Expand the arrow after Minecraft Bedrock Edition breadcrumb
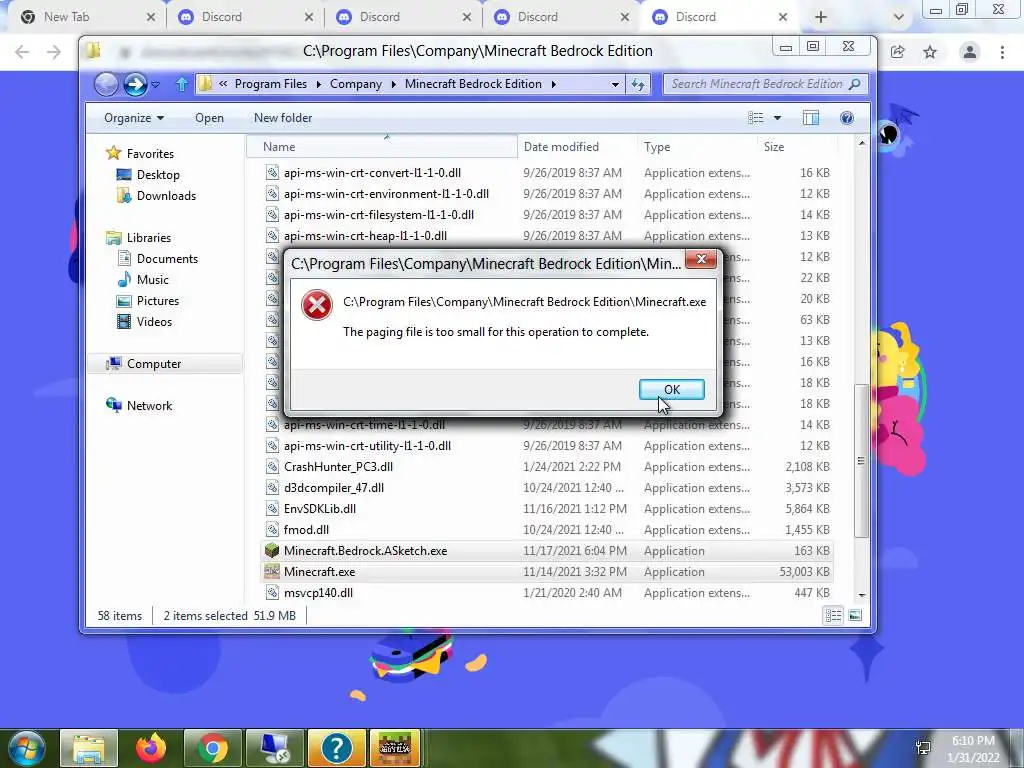The image size is (1024, 768). 554,84
